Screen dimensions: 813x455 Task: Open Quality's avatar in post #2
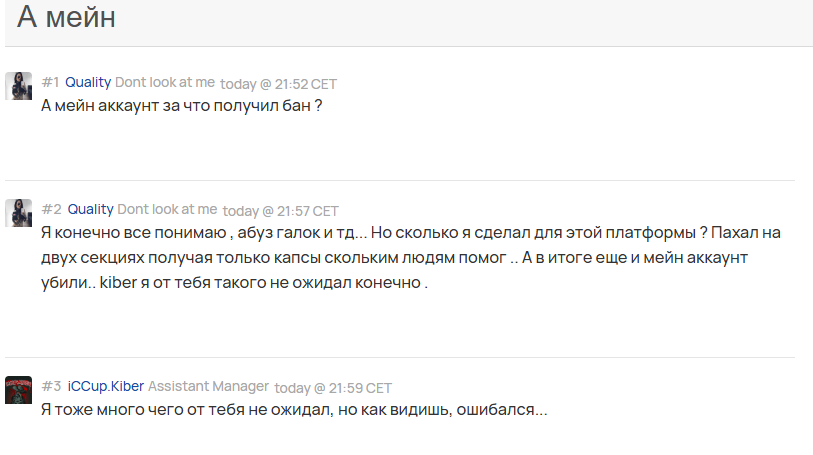click(x=19, y=212)
